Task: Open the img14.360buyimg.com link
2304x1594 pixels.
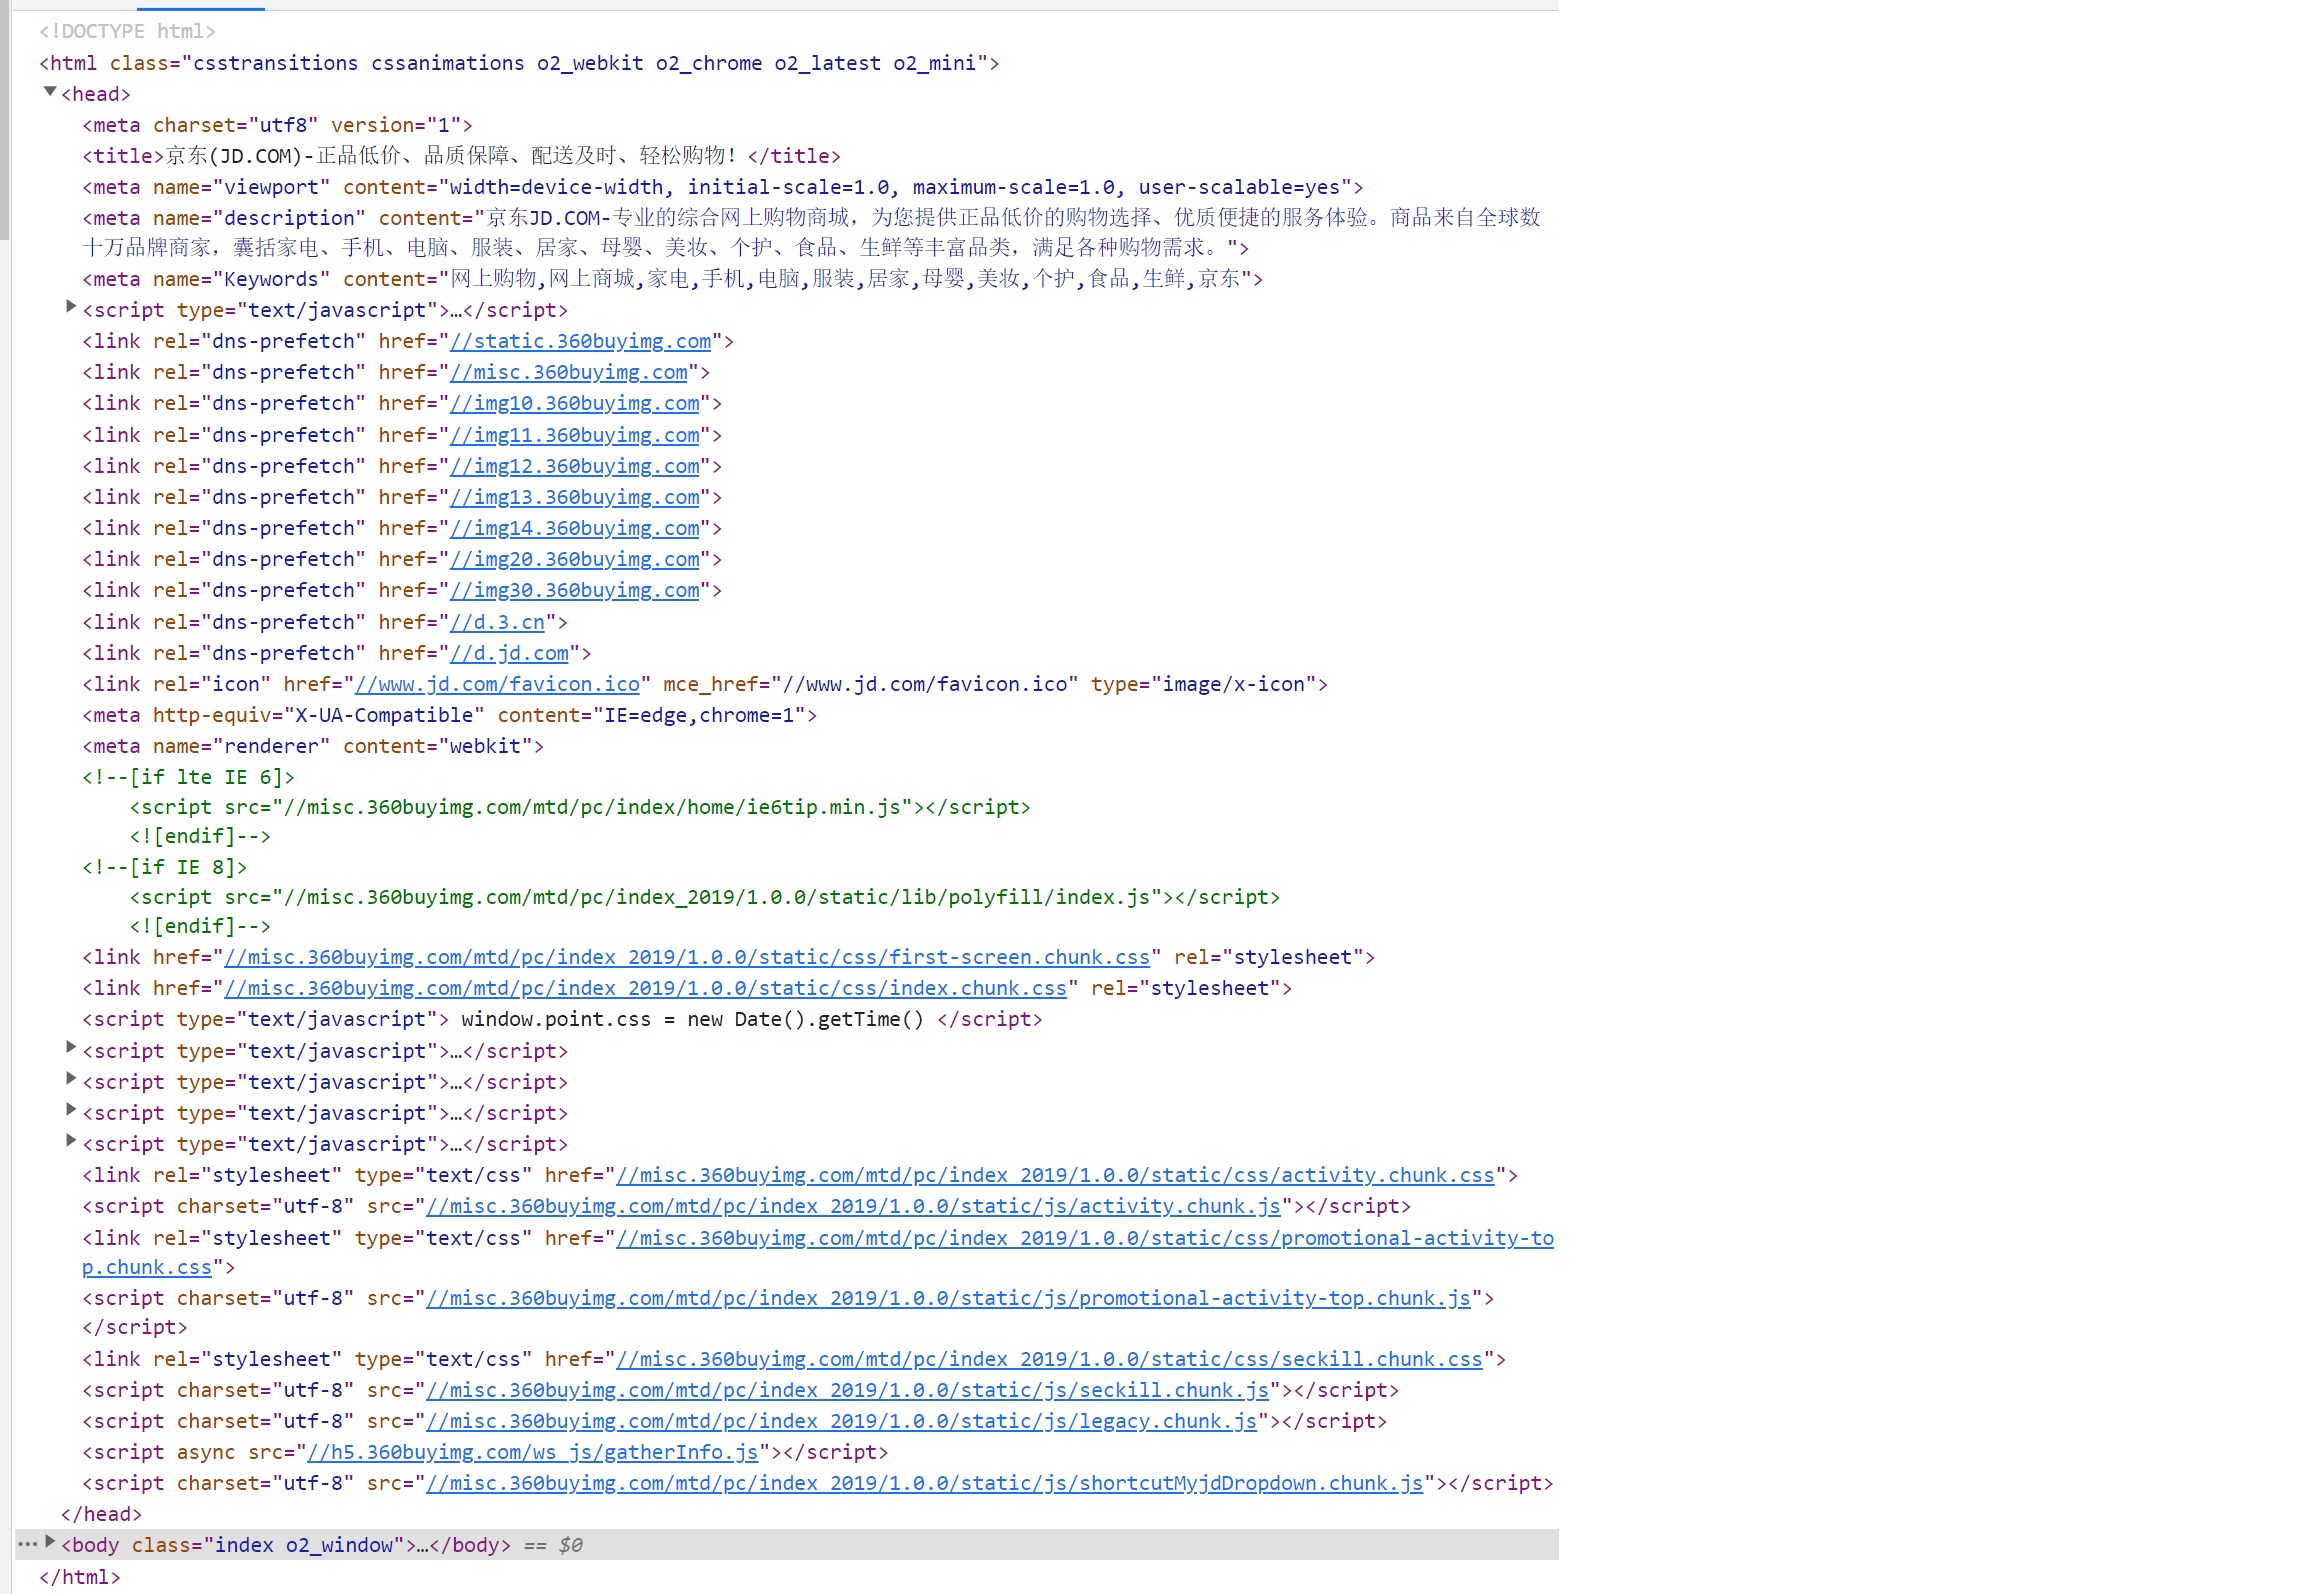Action: point(575,529)
